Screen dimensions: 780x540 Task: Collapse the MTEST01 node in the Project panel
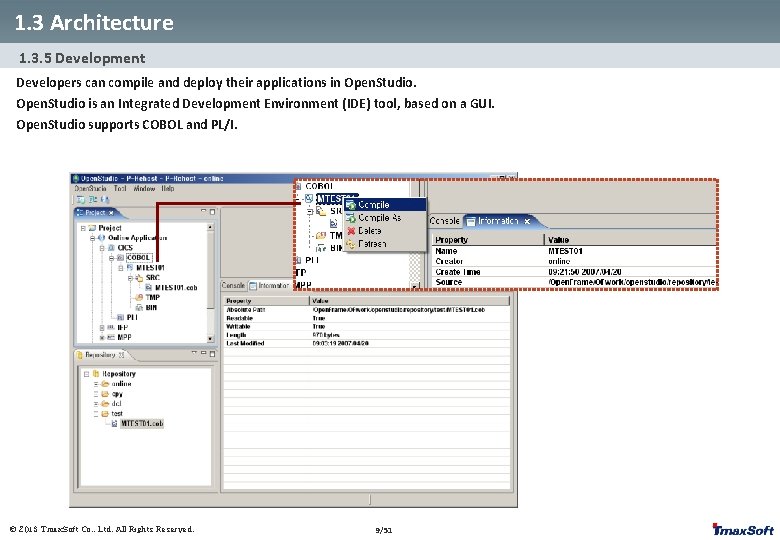(121, 268)
